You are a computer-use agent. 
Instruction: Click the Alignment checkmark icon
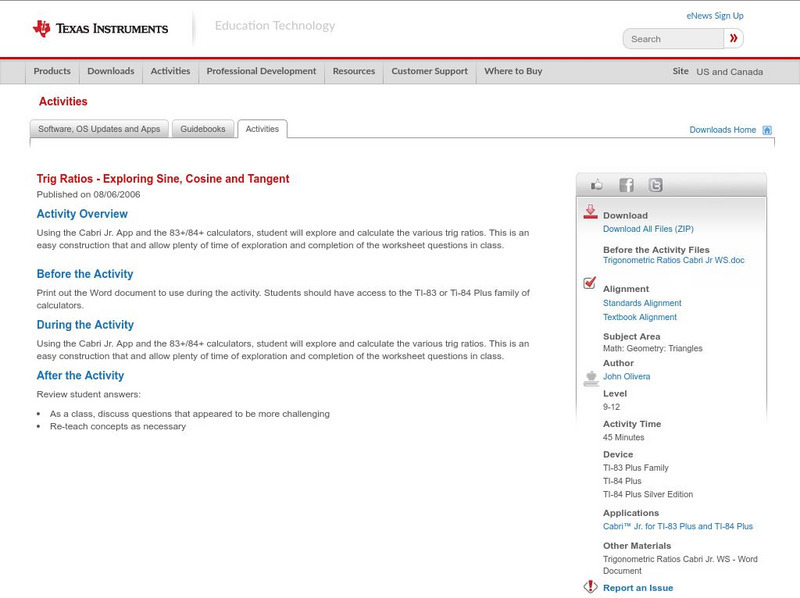point(589,282)
